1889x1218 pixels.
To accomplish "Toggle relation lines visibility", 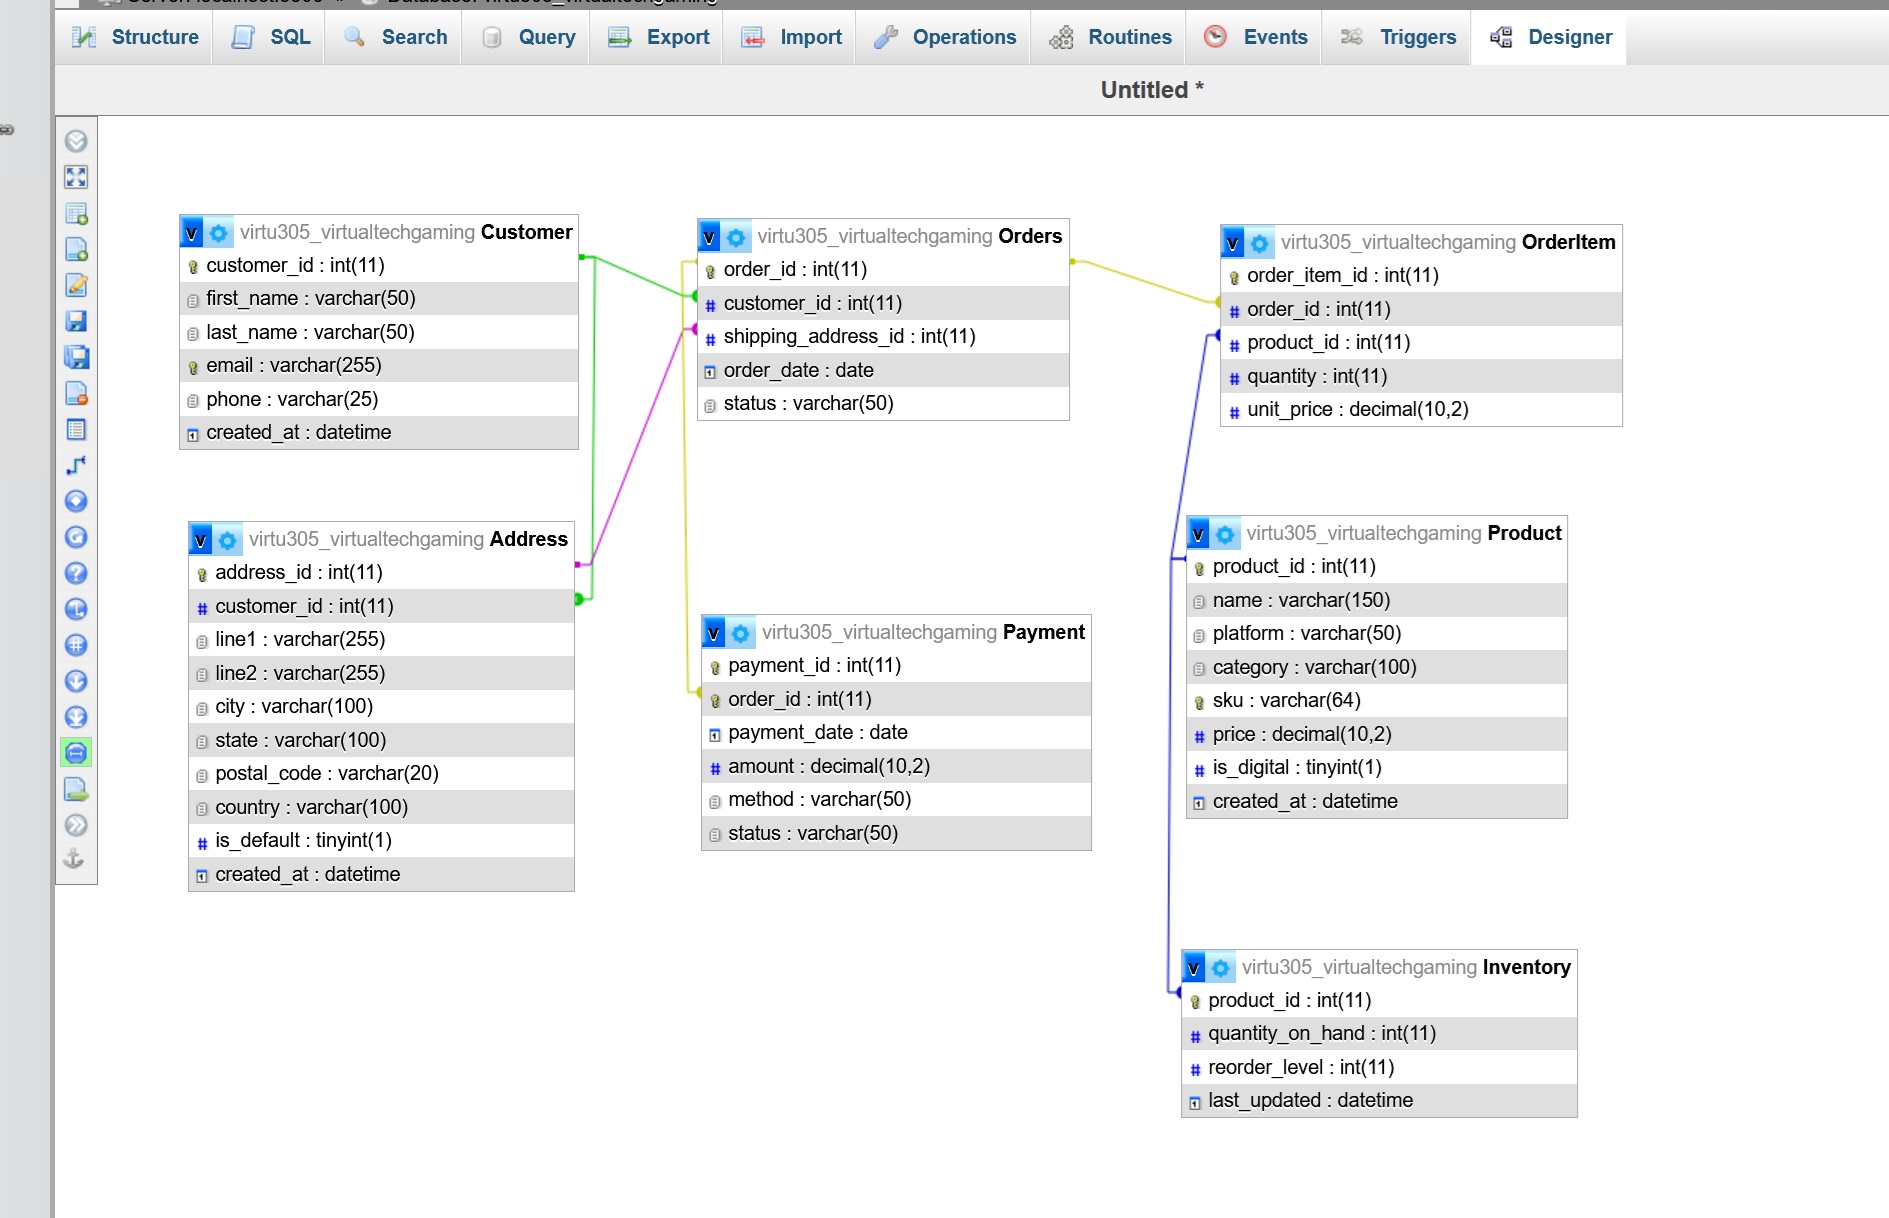I will coord(76,753).
